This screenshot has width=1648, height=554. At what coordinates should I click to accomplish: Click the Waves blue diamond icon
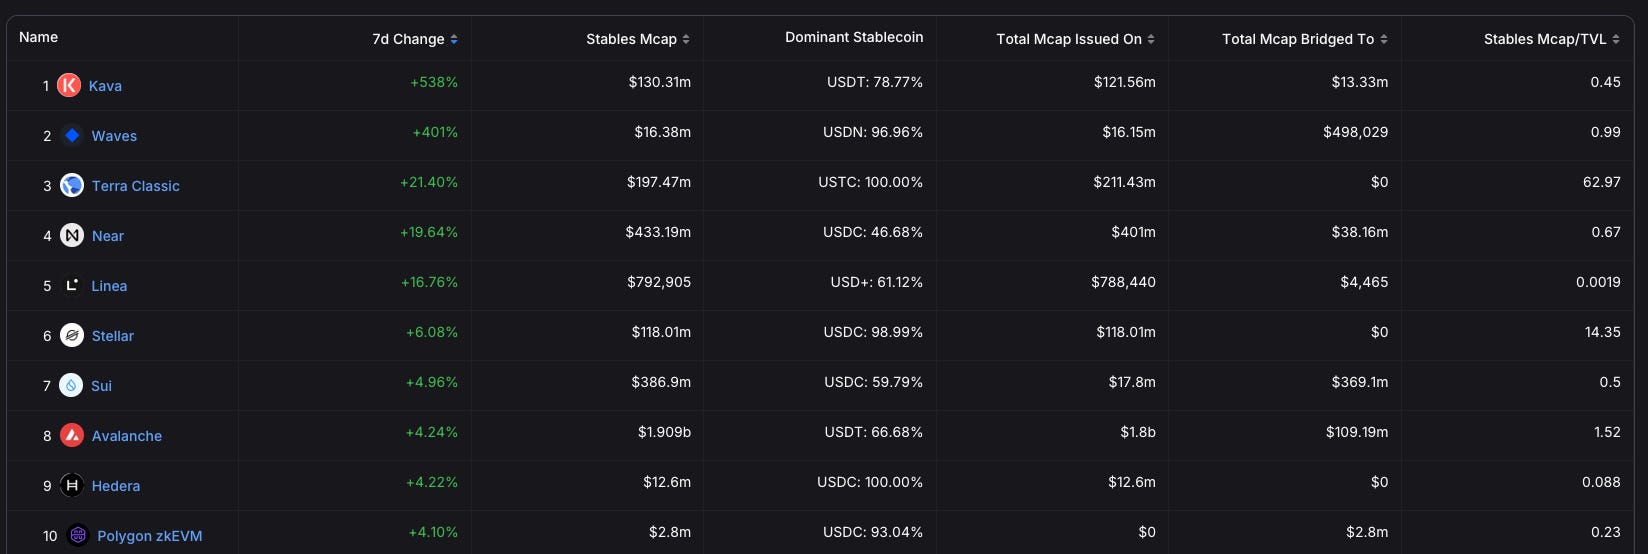click(x=72, y=136)
